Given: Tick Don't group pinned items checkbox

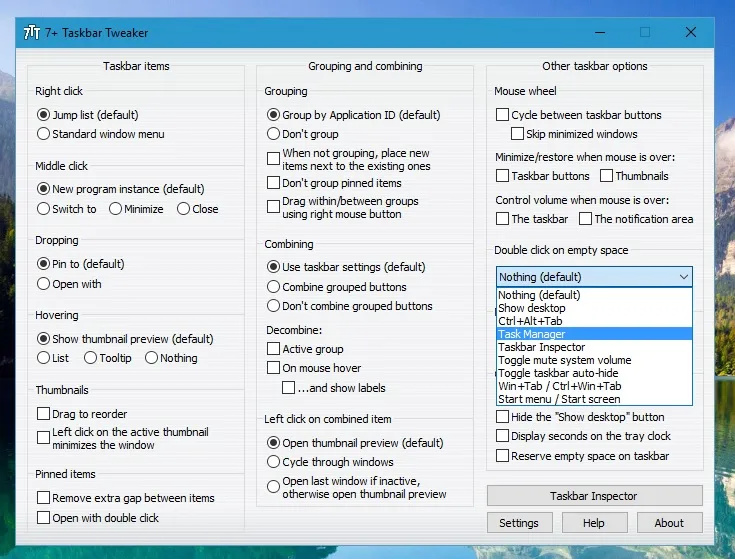Looking at the screenshot, I should pos(274,183).
